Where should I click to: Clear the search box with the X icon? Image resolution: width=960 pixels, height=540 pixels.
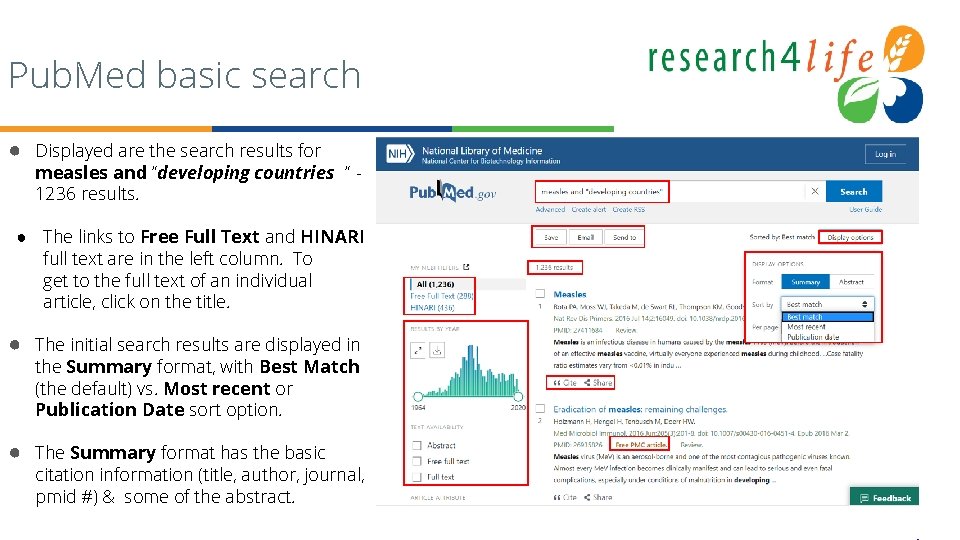(815, 191)
